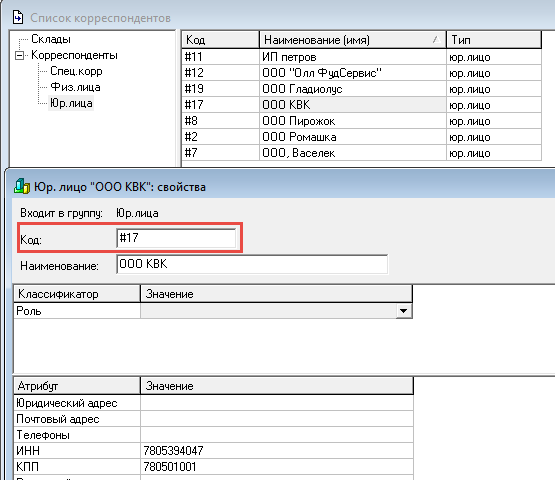Select the Юр.лица tree item
The height and width of the screenshot is (480, 555).
71,103
